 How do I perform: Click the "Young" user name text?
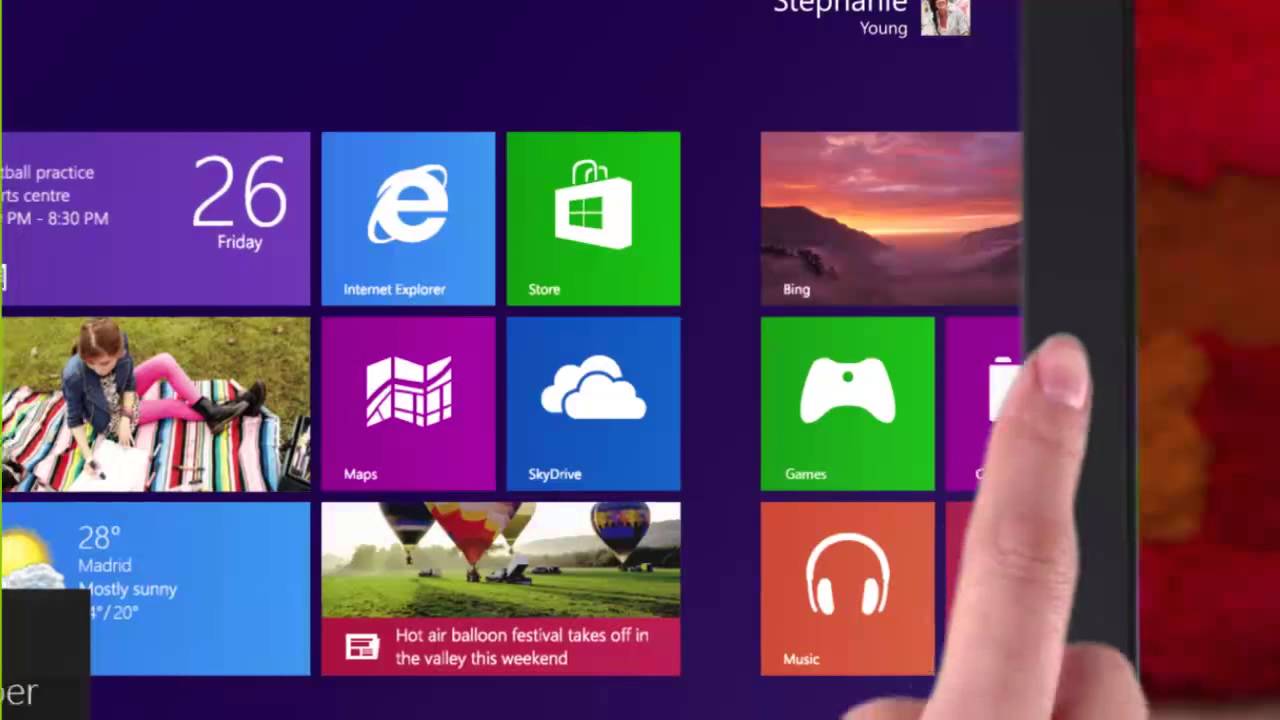[x=884, y=29]
